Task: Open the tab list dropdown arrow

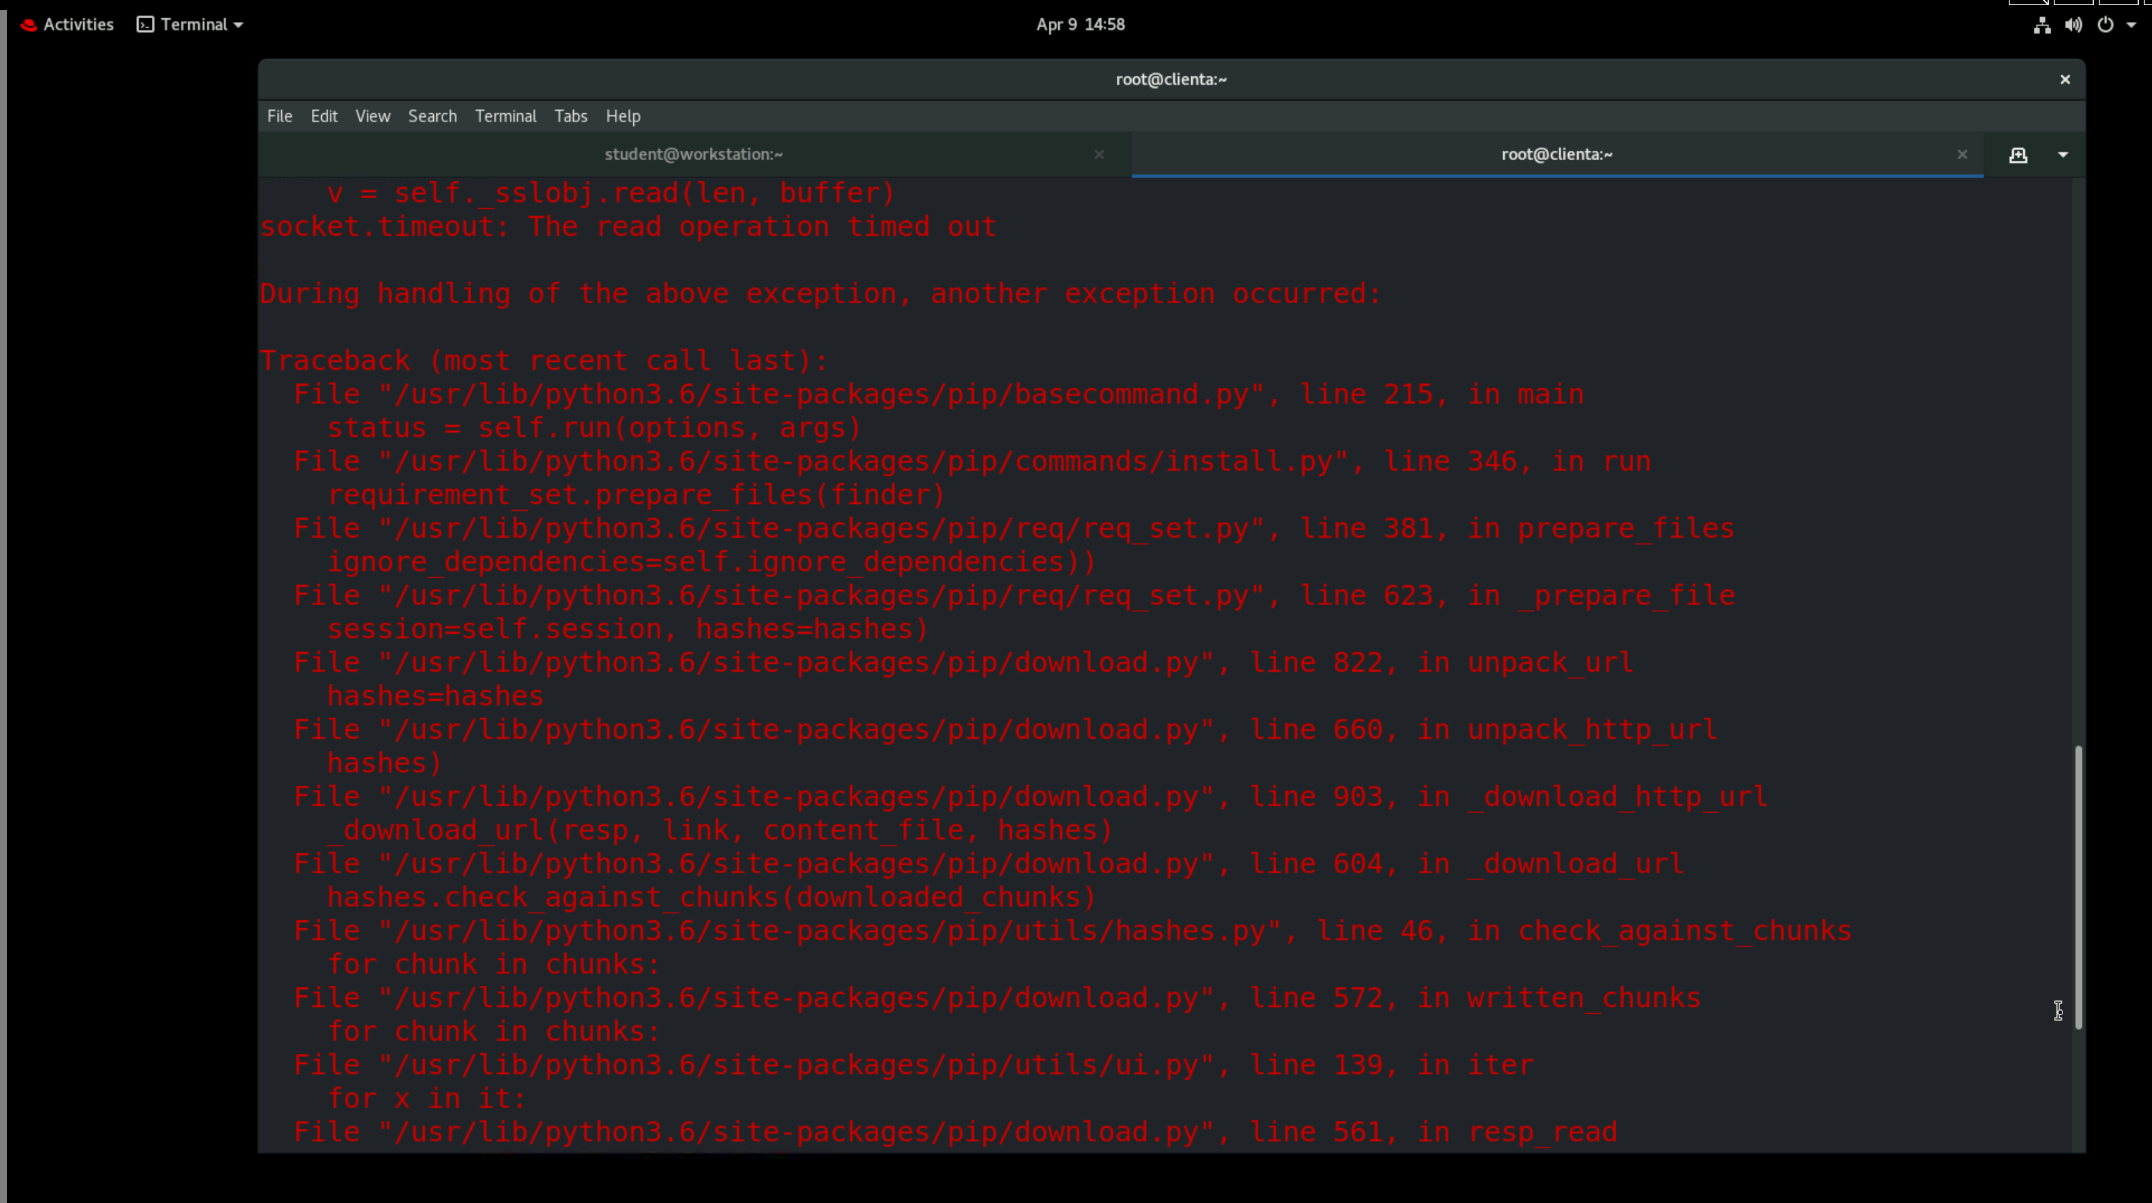Action: (2062, 155)
